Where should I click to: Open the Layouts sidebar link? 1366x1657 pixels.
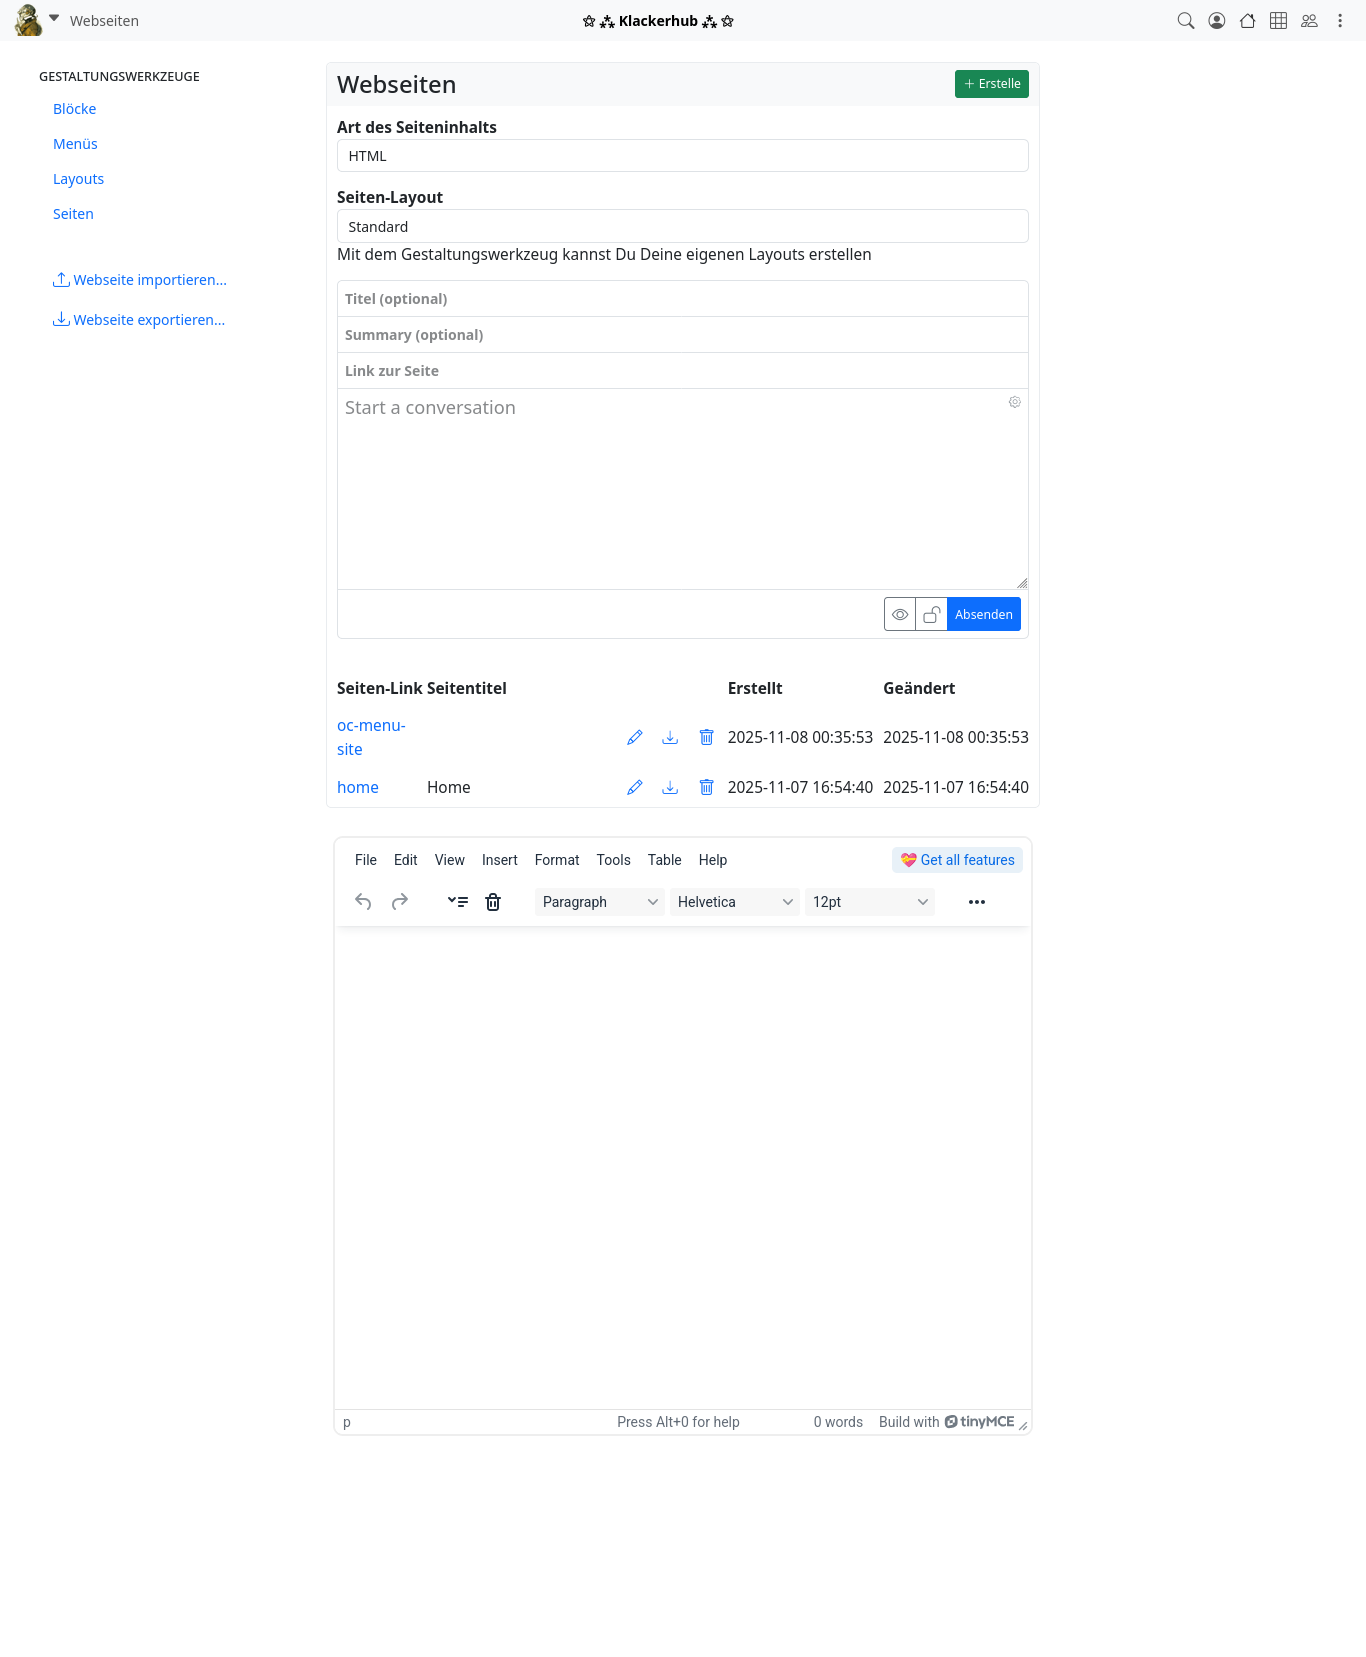79,179
